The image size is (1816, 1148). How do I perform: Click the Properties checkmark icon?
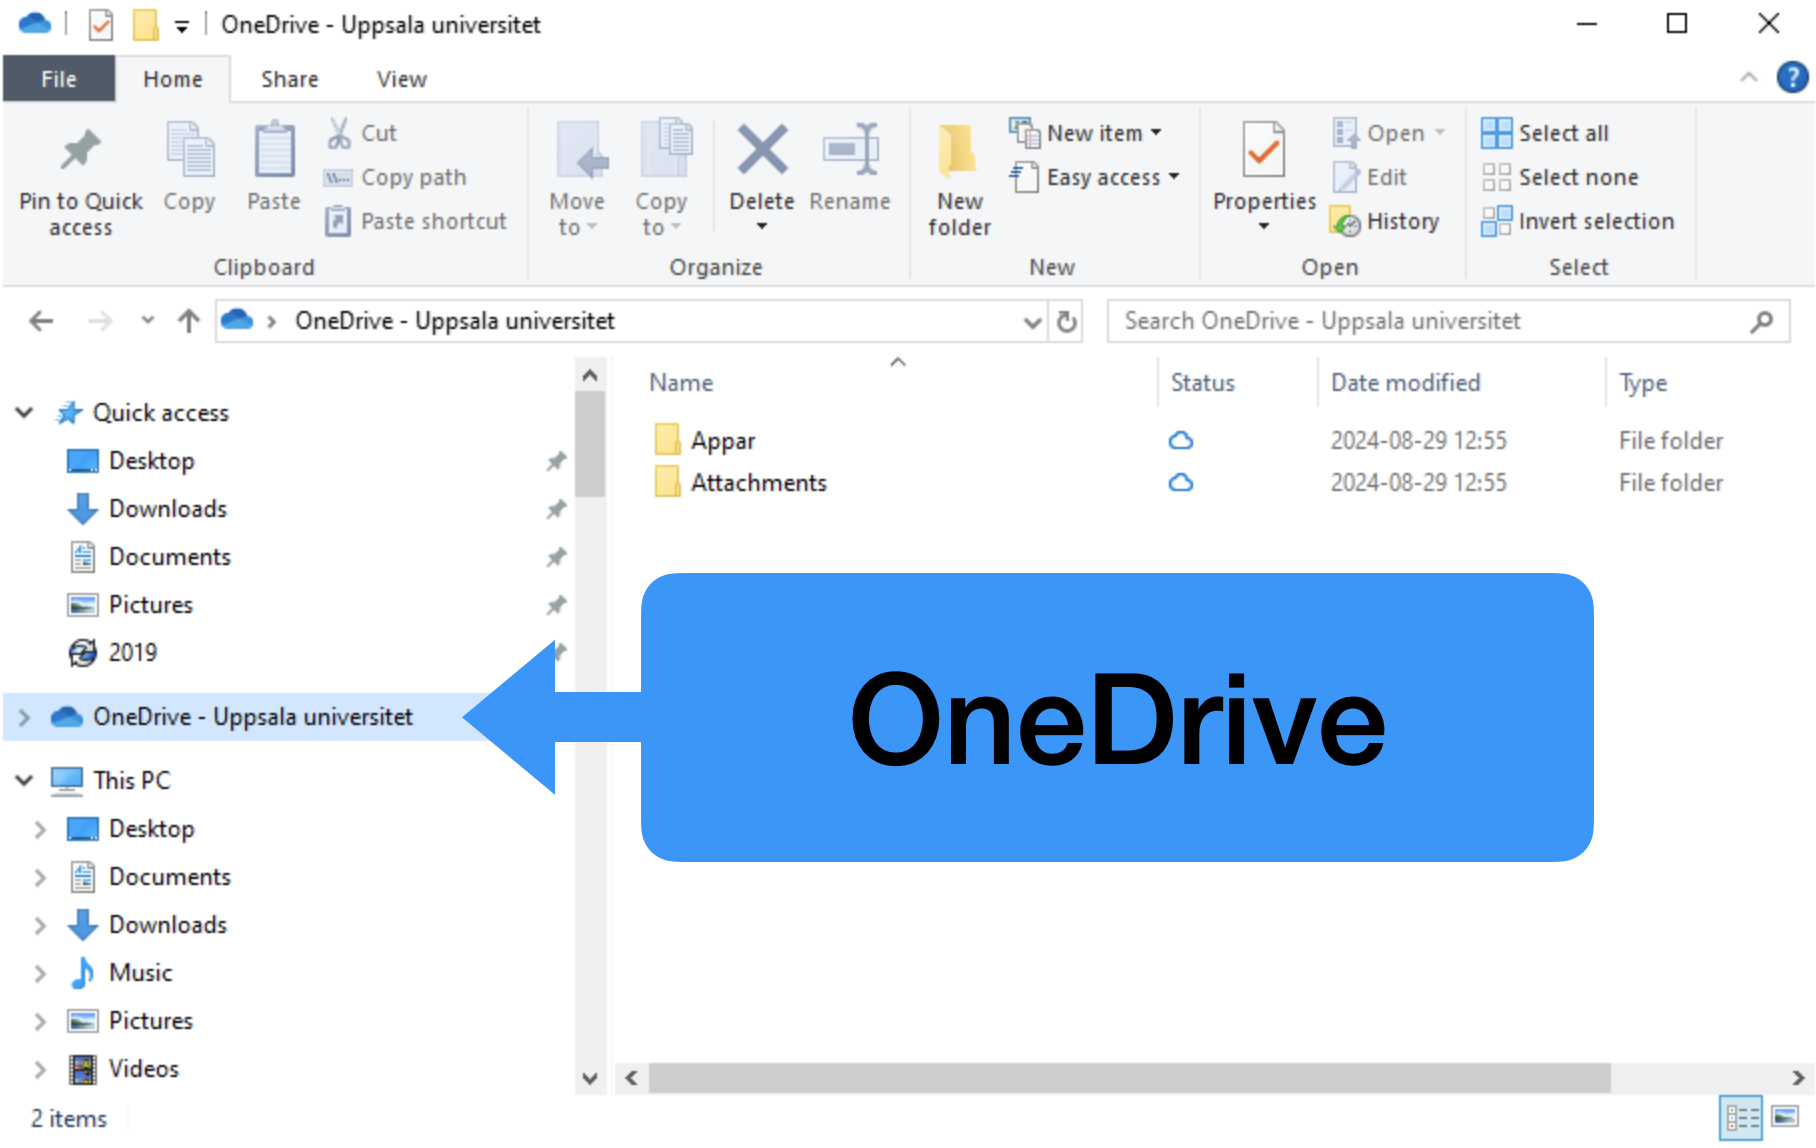coord(1264,150)
